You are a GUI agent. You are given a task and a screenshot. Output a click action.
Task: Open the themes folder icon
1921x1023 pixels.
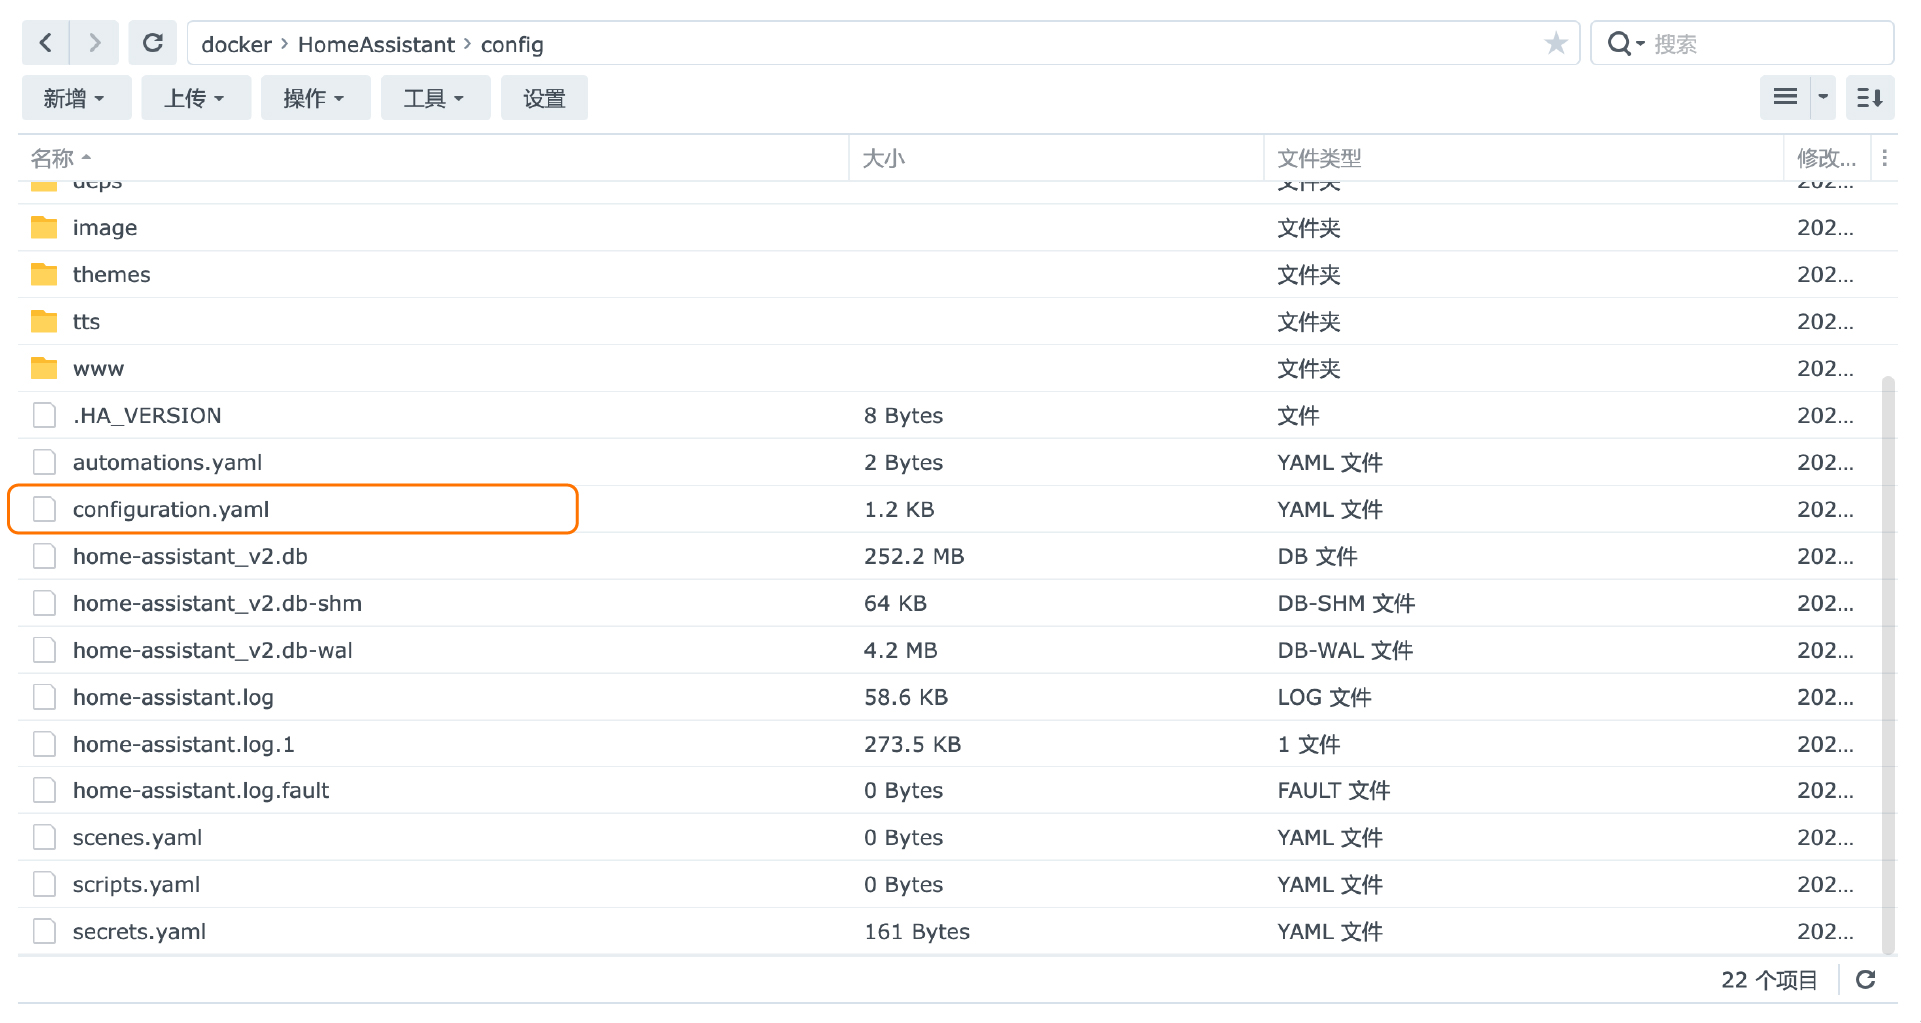coord(44,274)
